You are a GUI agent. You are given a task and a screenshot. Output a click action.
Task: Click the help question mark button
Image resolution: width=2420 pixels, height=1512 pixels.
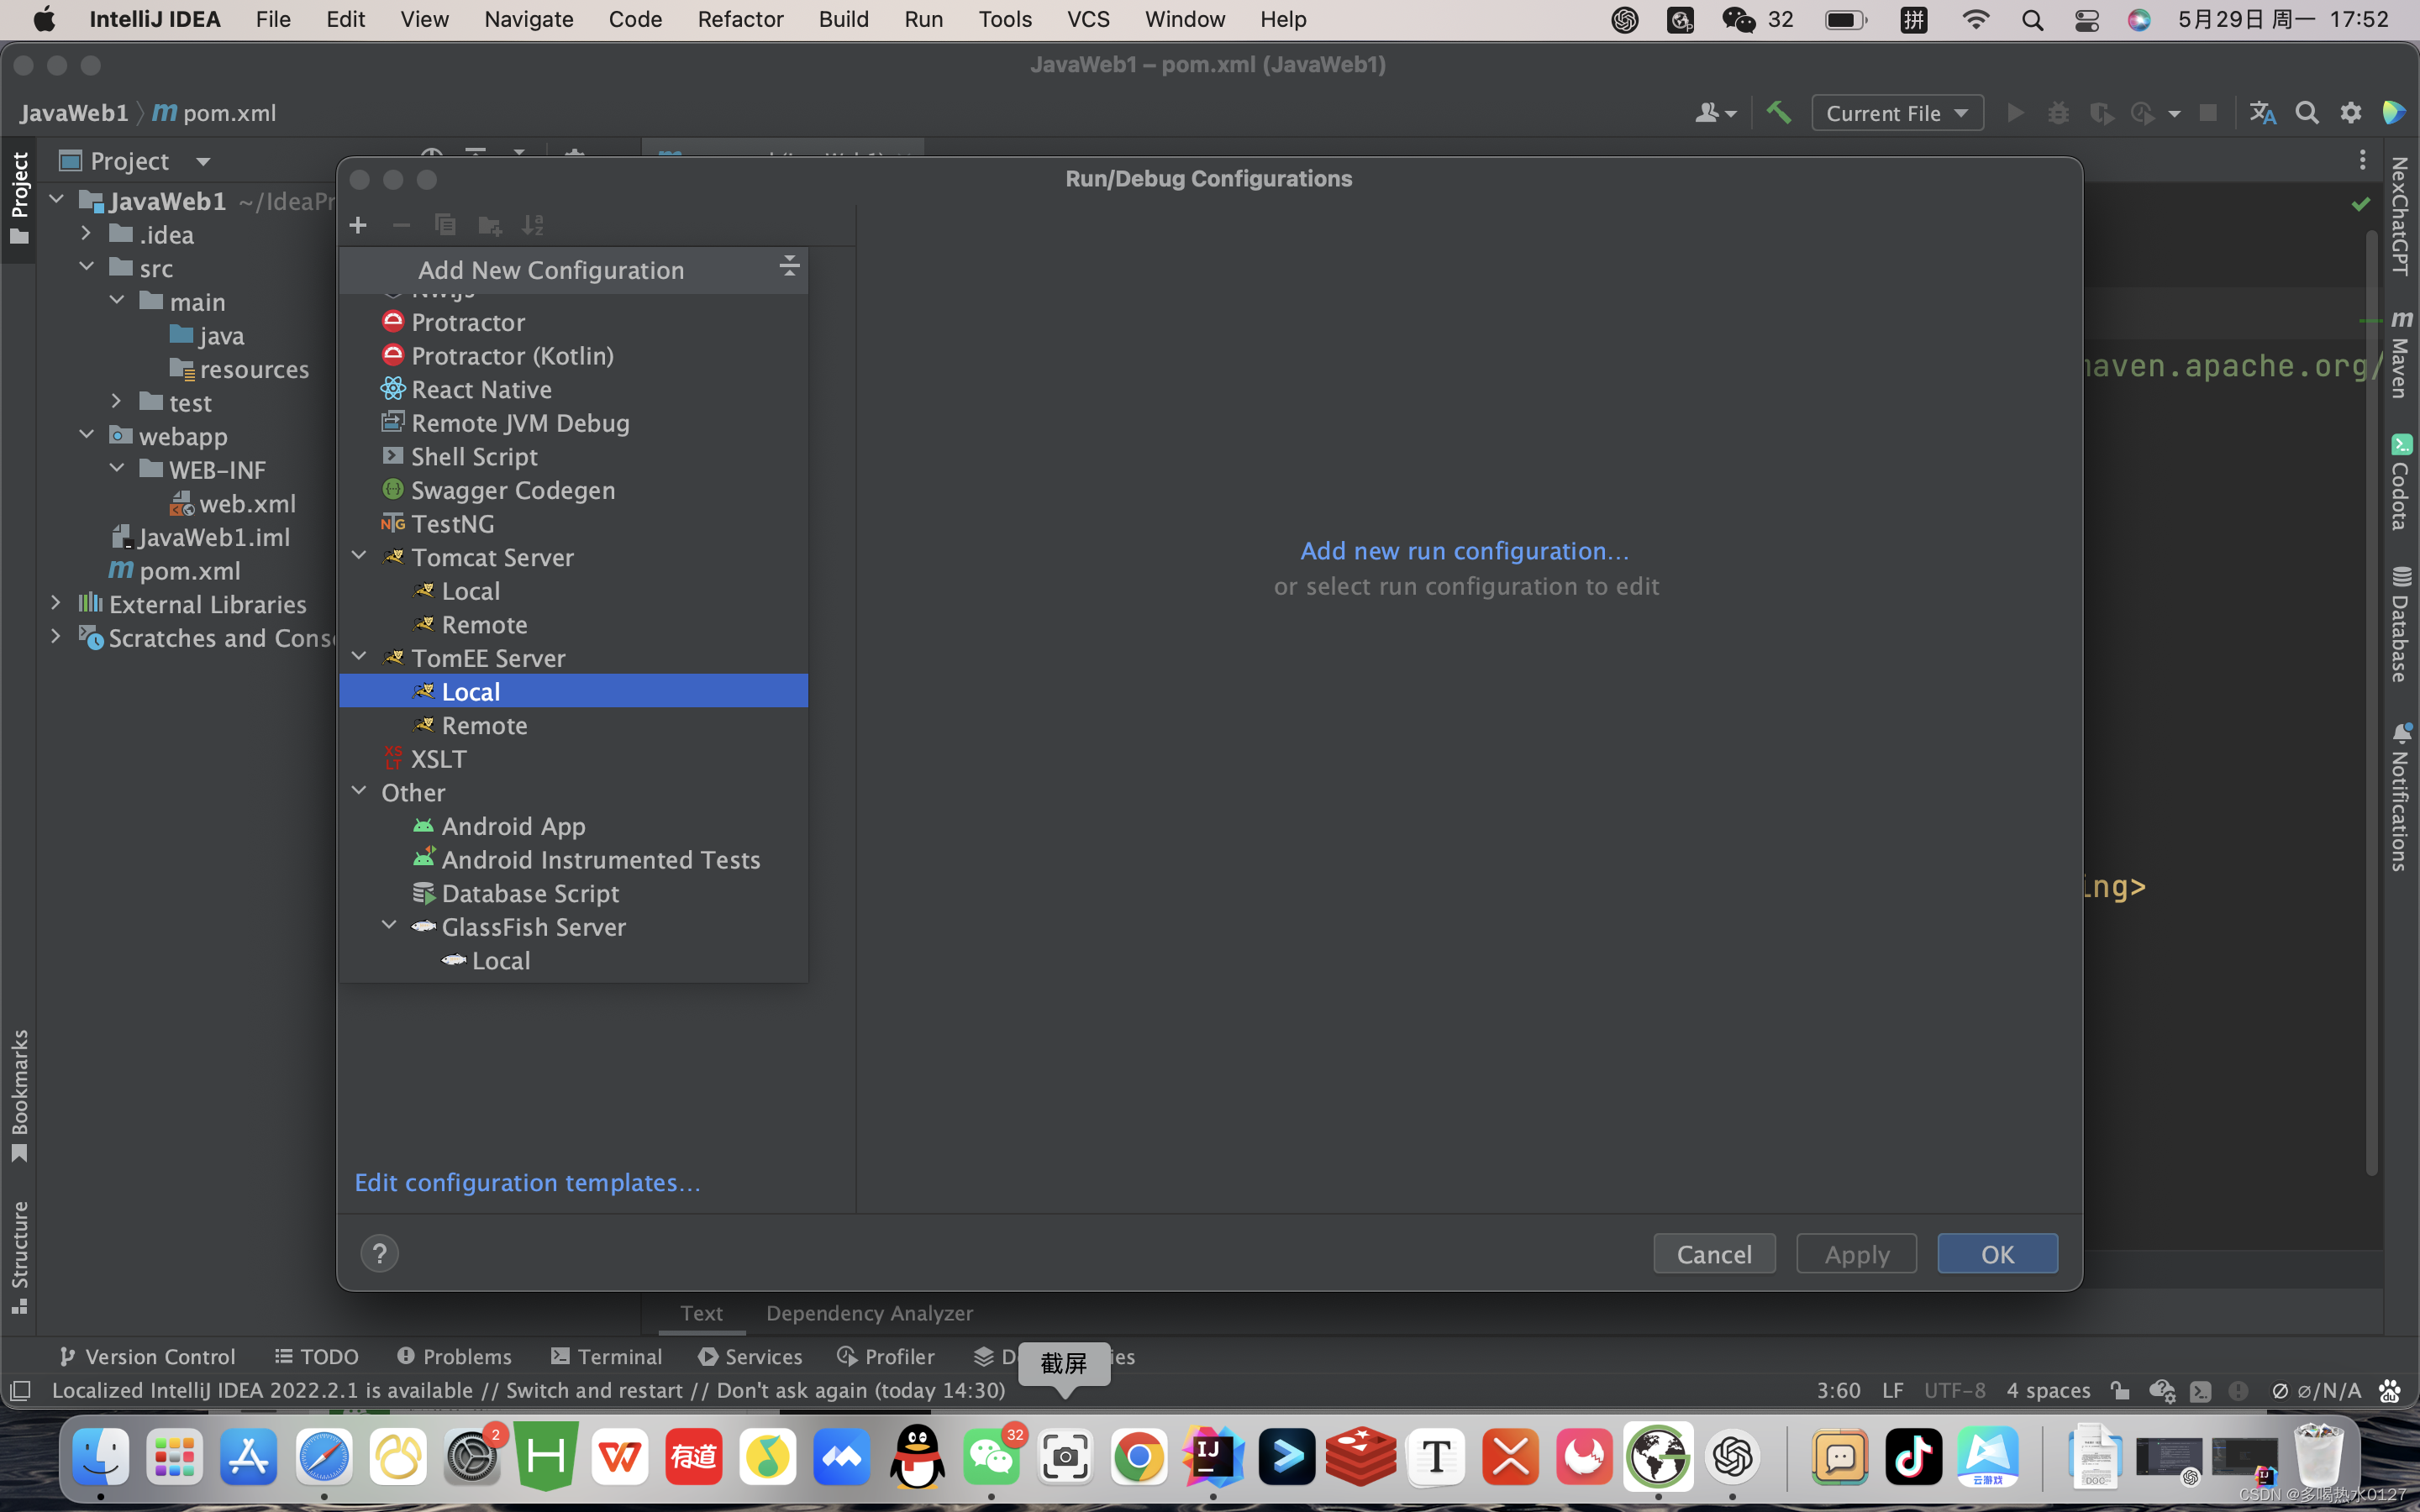379,1253
